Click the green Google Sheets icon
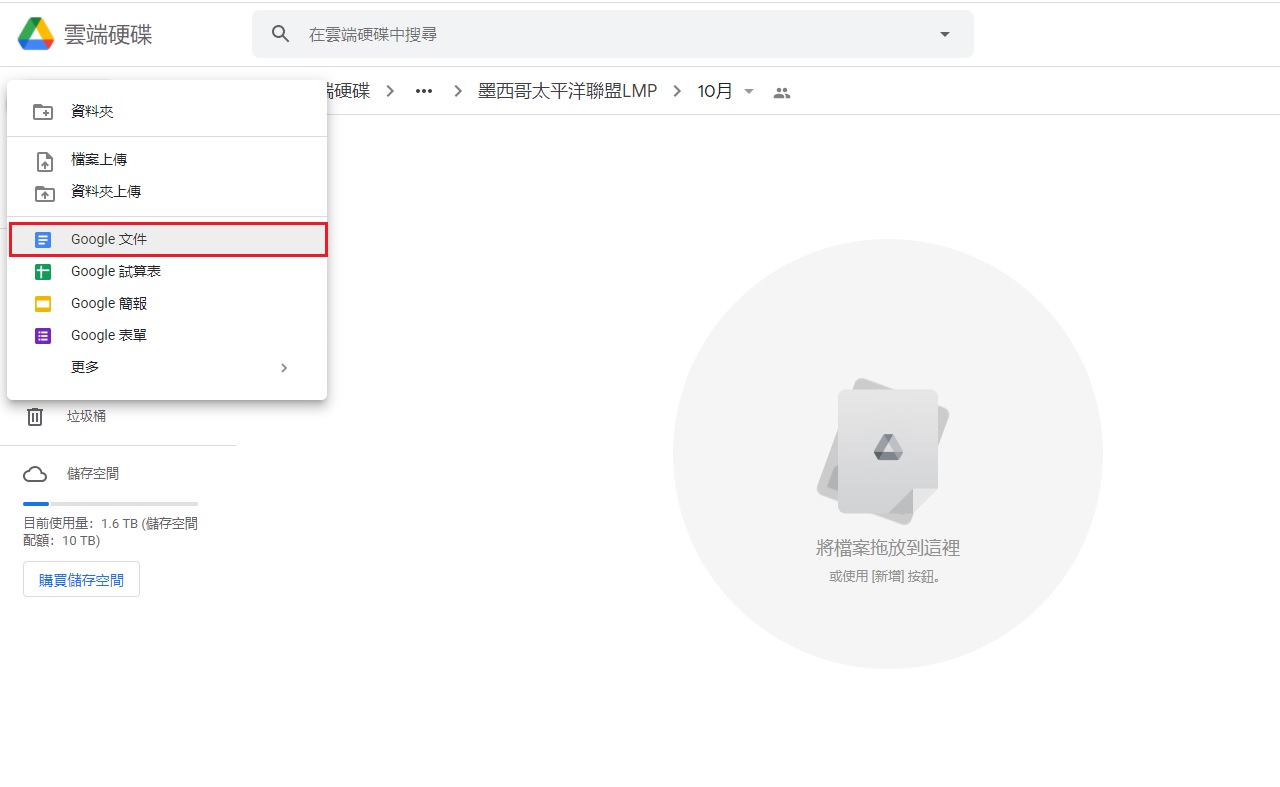Image resolution: width=1280 pixels, height=787 pixels. coord(43,272)
